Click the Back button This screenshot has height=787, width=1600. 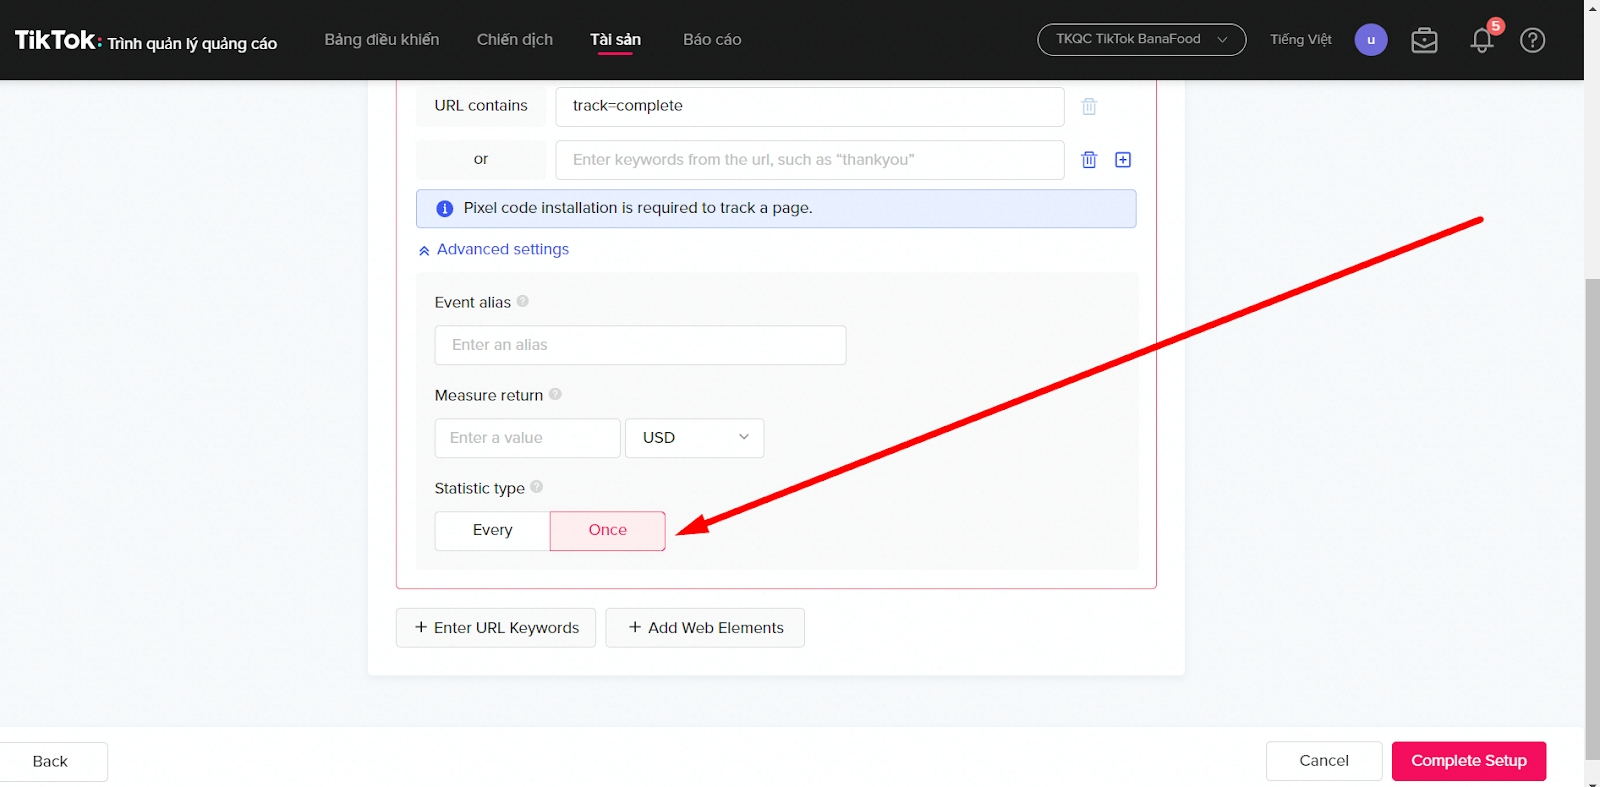[x=52, y=762]
